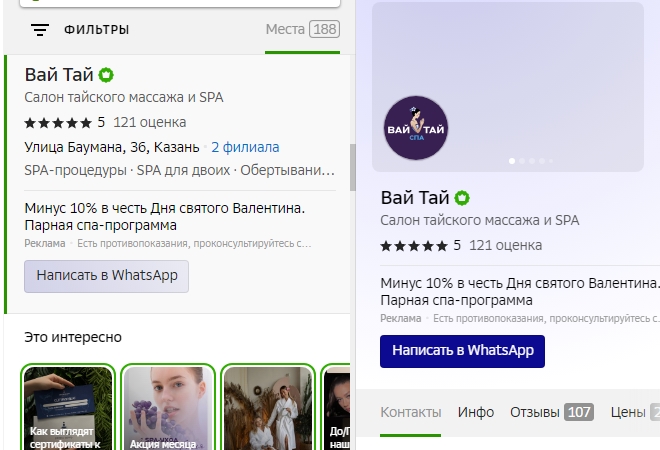Click the verified badge in the details panel
This screenshot has width=660, height=450.
(462, 198)
